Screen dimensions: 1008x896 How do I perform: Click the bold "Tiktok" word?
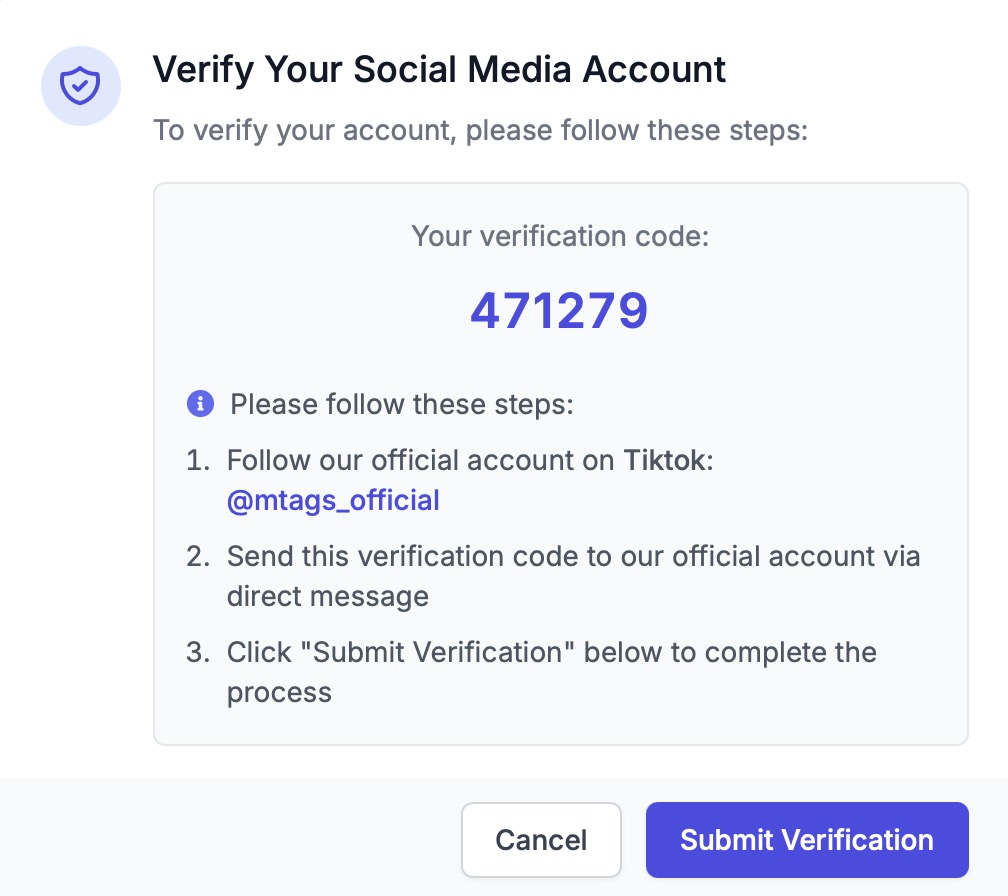click(665, 460)
